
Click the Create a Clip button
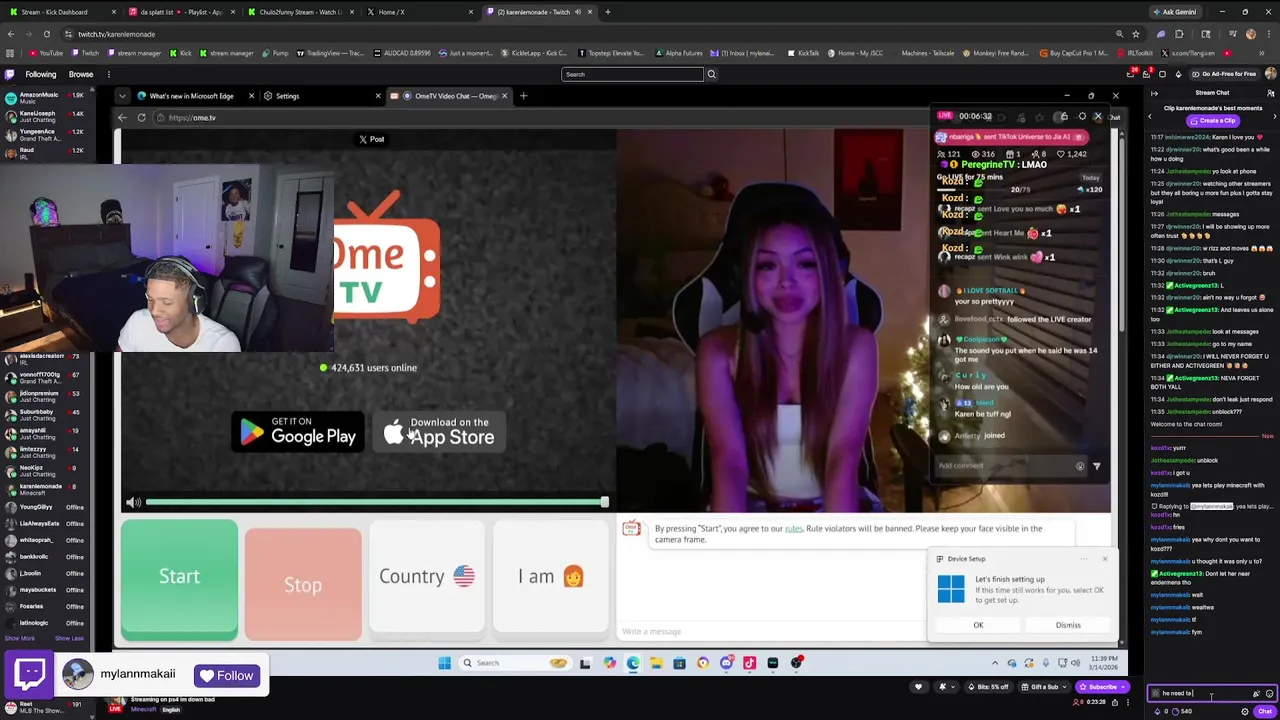[1213, 120]
